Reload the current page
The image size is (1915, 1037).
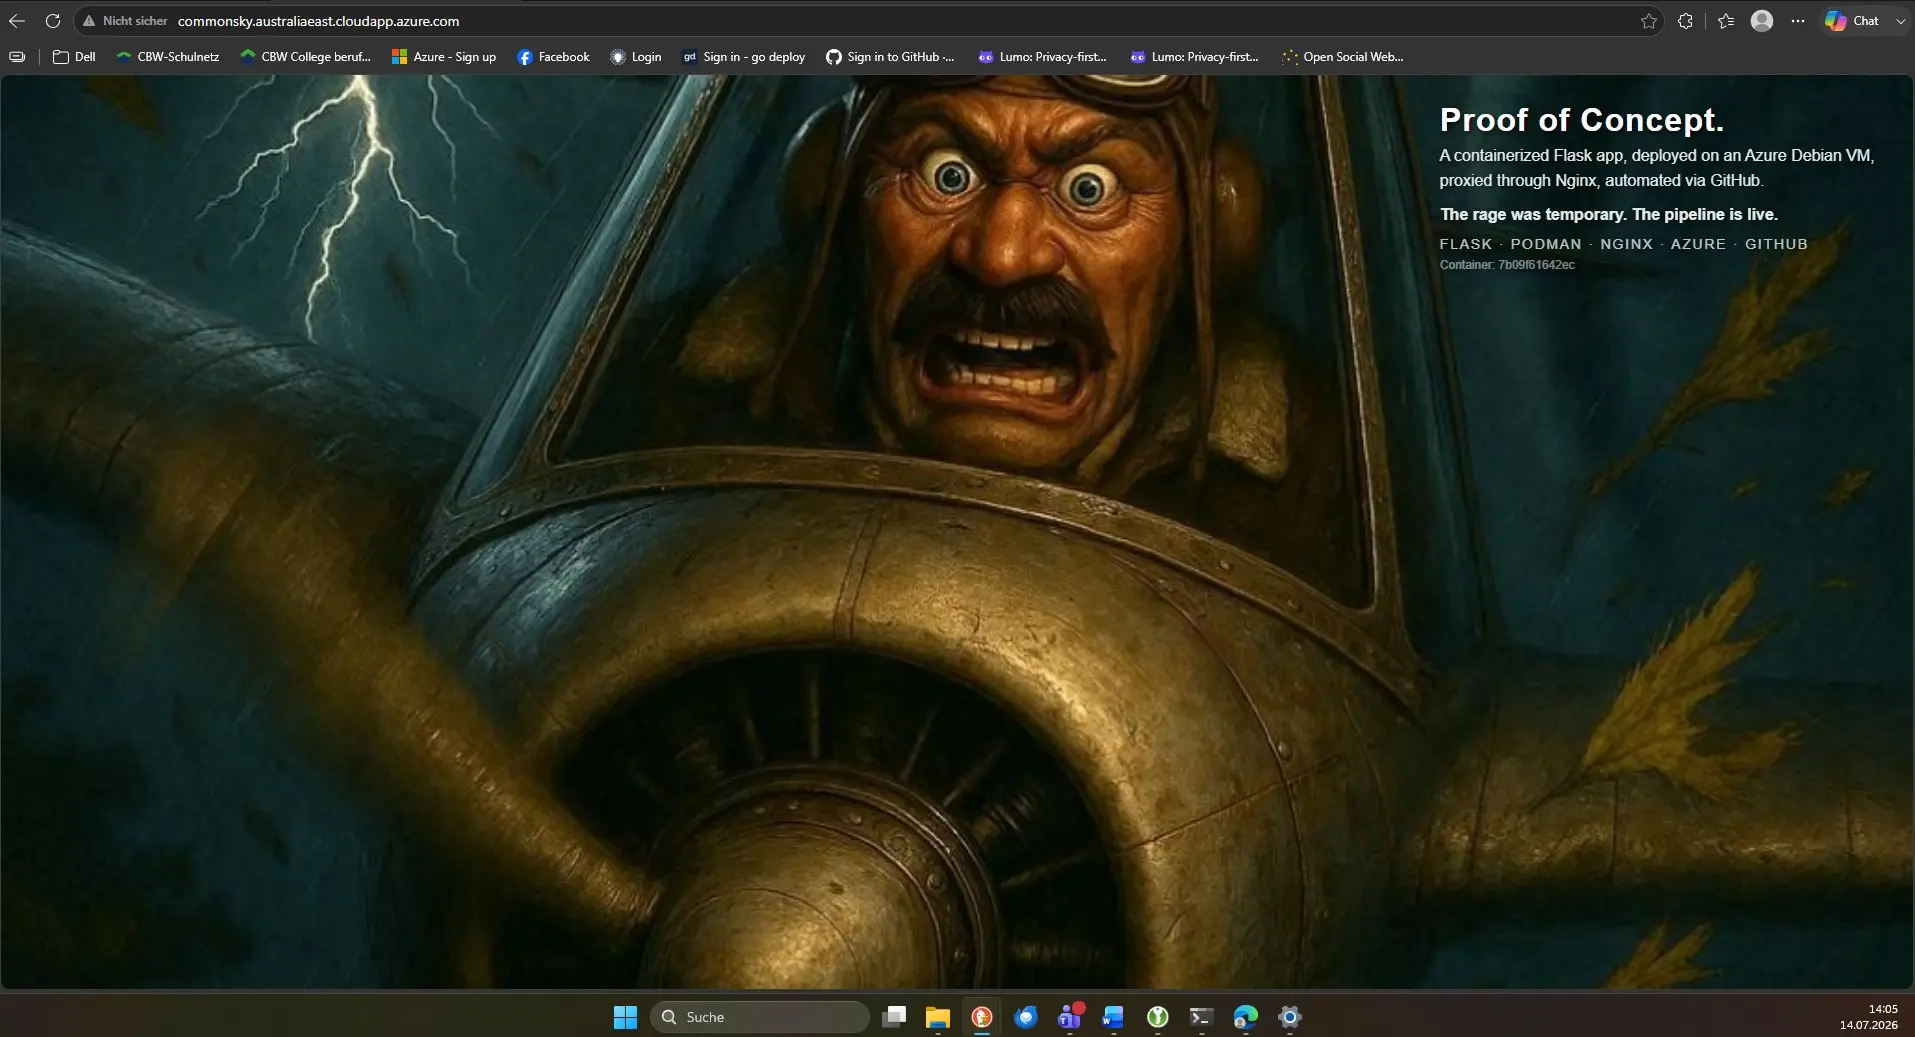pos(53,21)
